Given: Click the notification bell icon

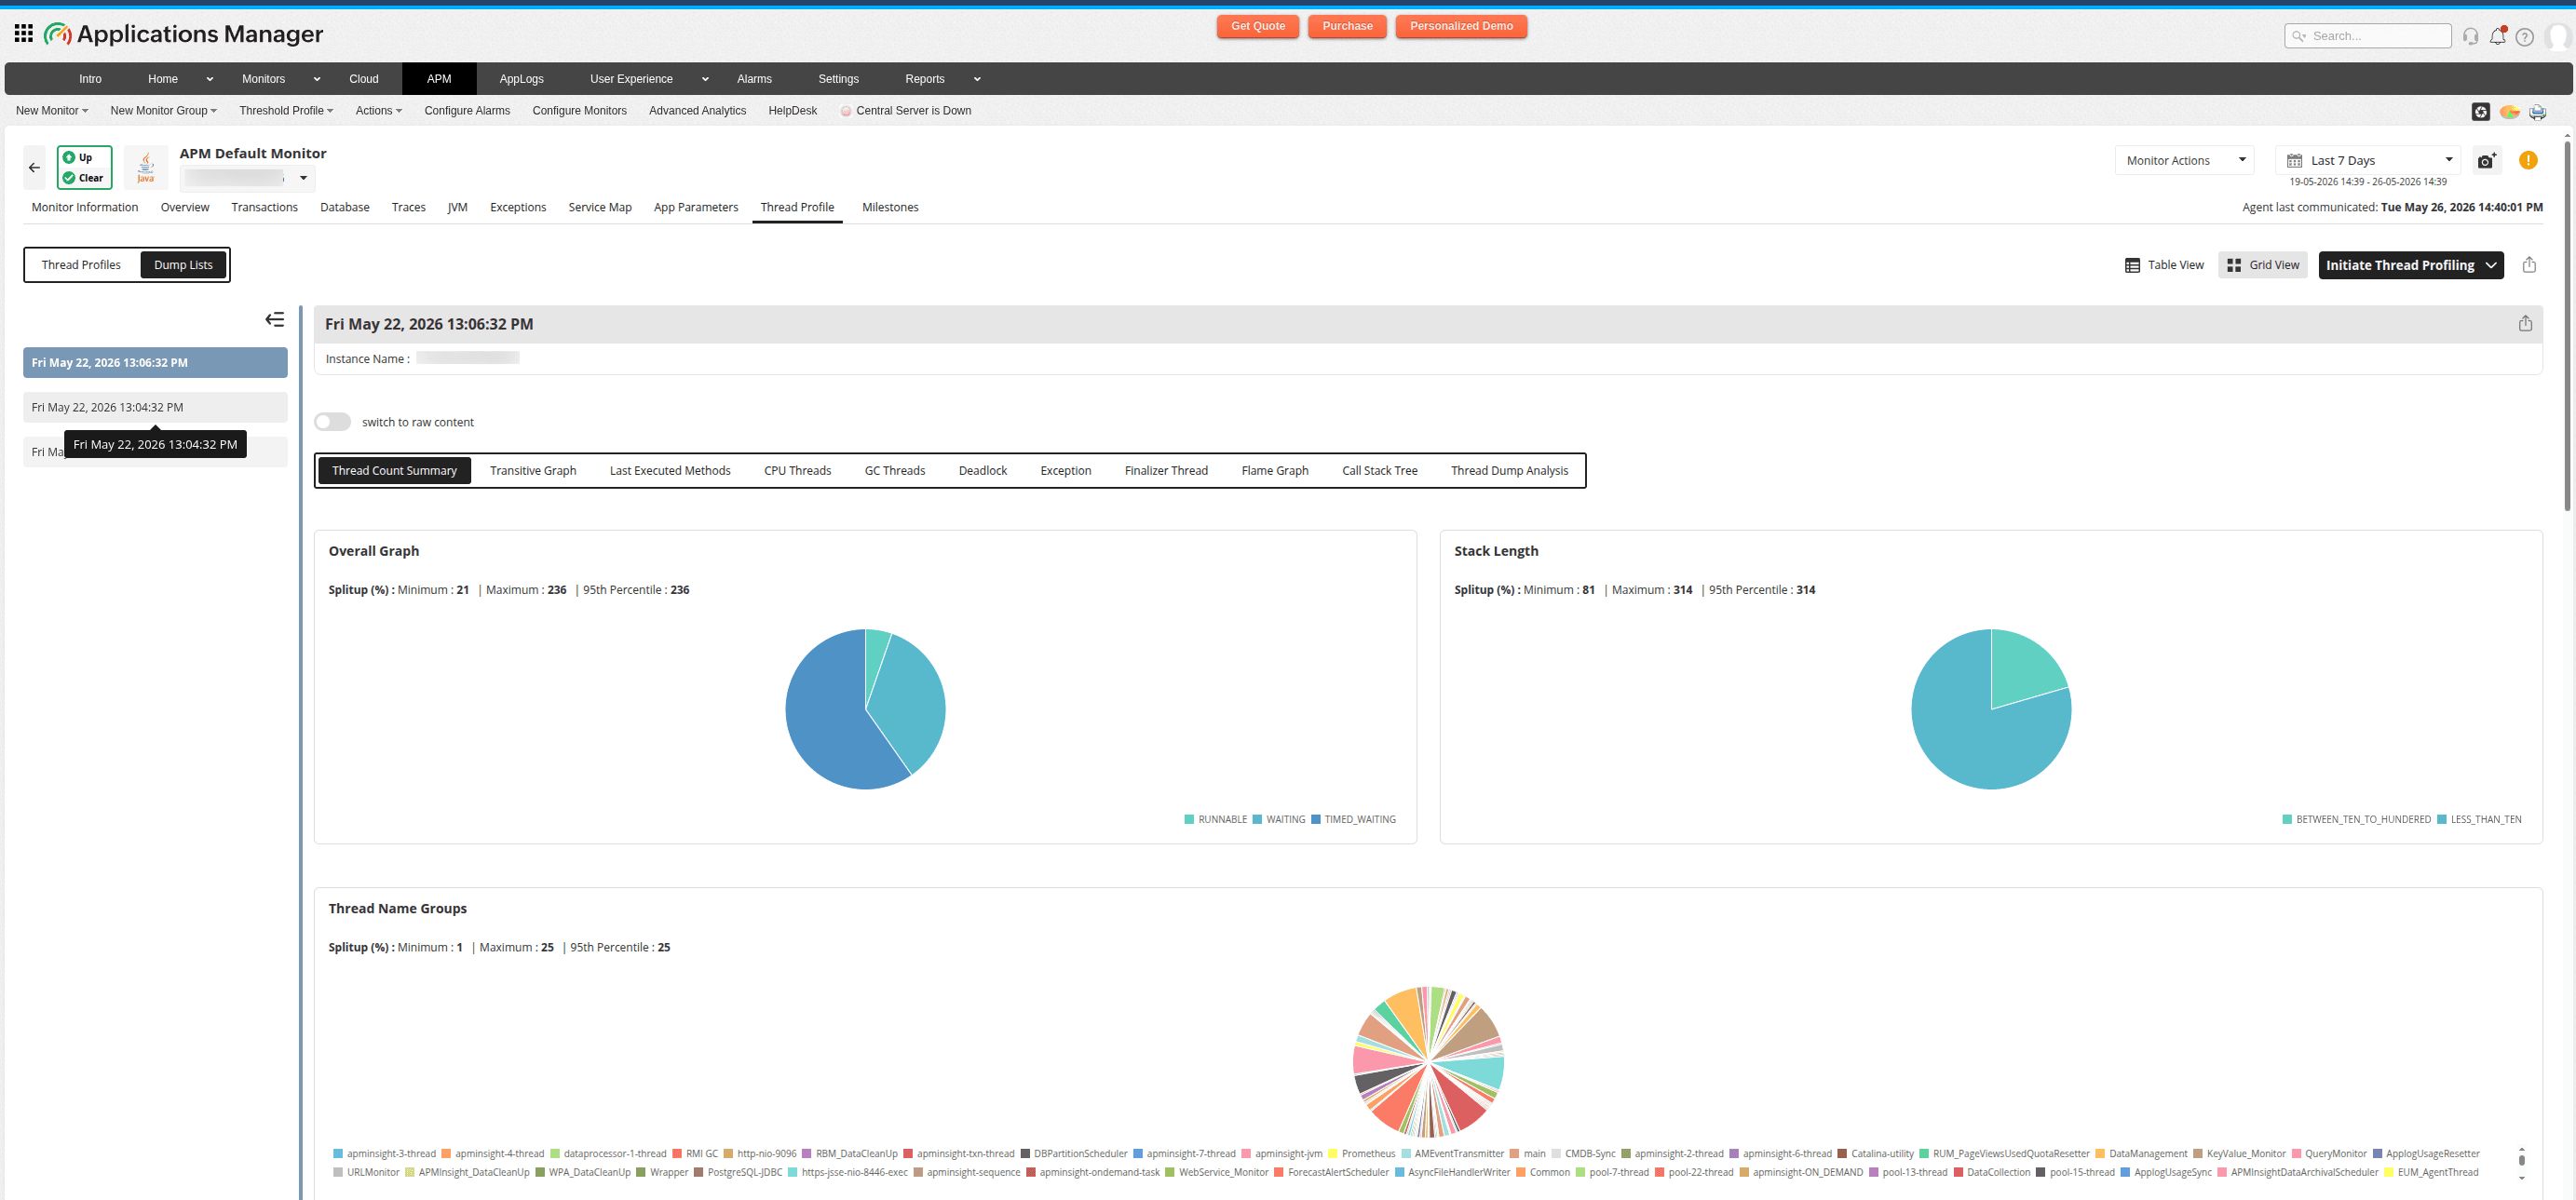Looking at the screenshot, I should (x=2497, y=36).
